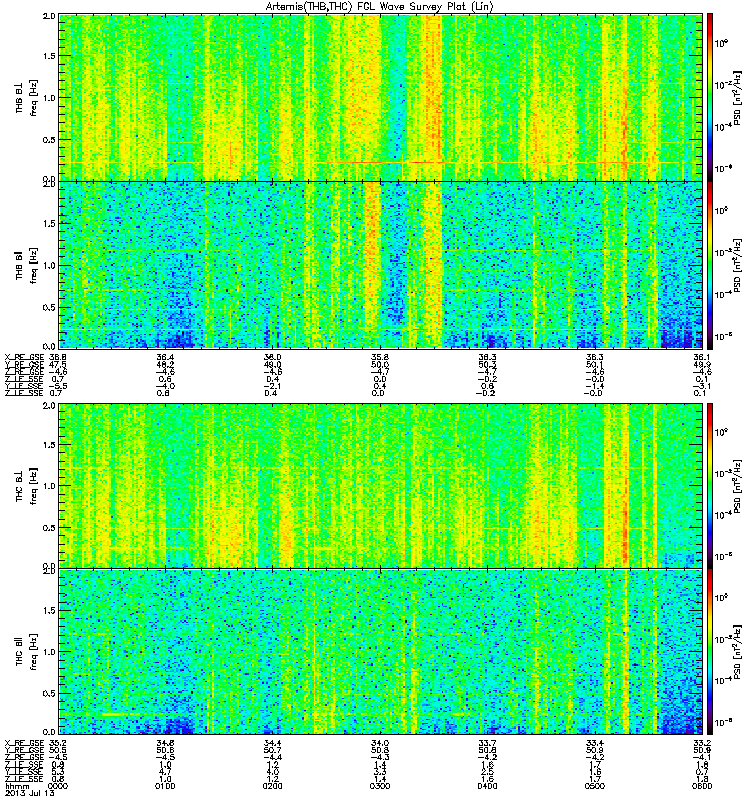
Task: Click the 0600 time label
Action: 702,786
